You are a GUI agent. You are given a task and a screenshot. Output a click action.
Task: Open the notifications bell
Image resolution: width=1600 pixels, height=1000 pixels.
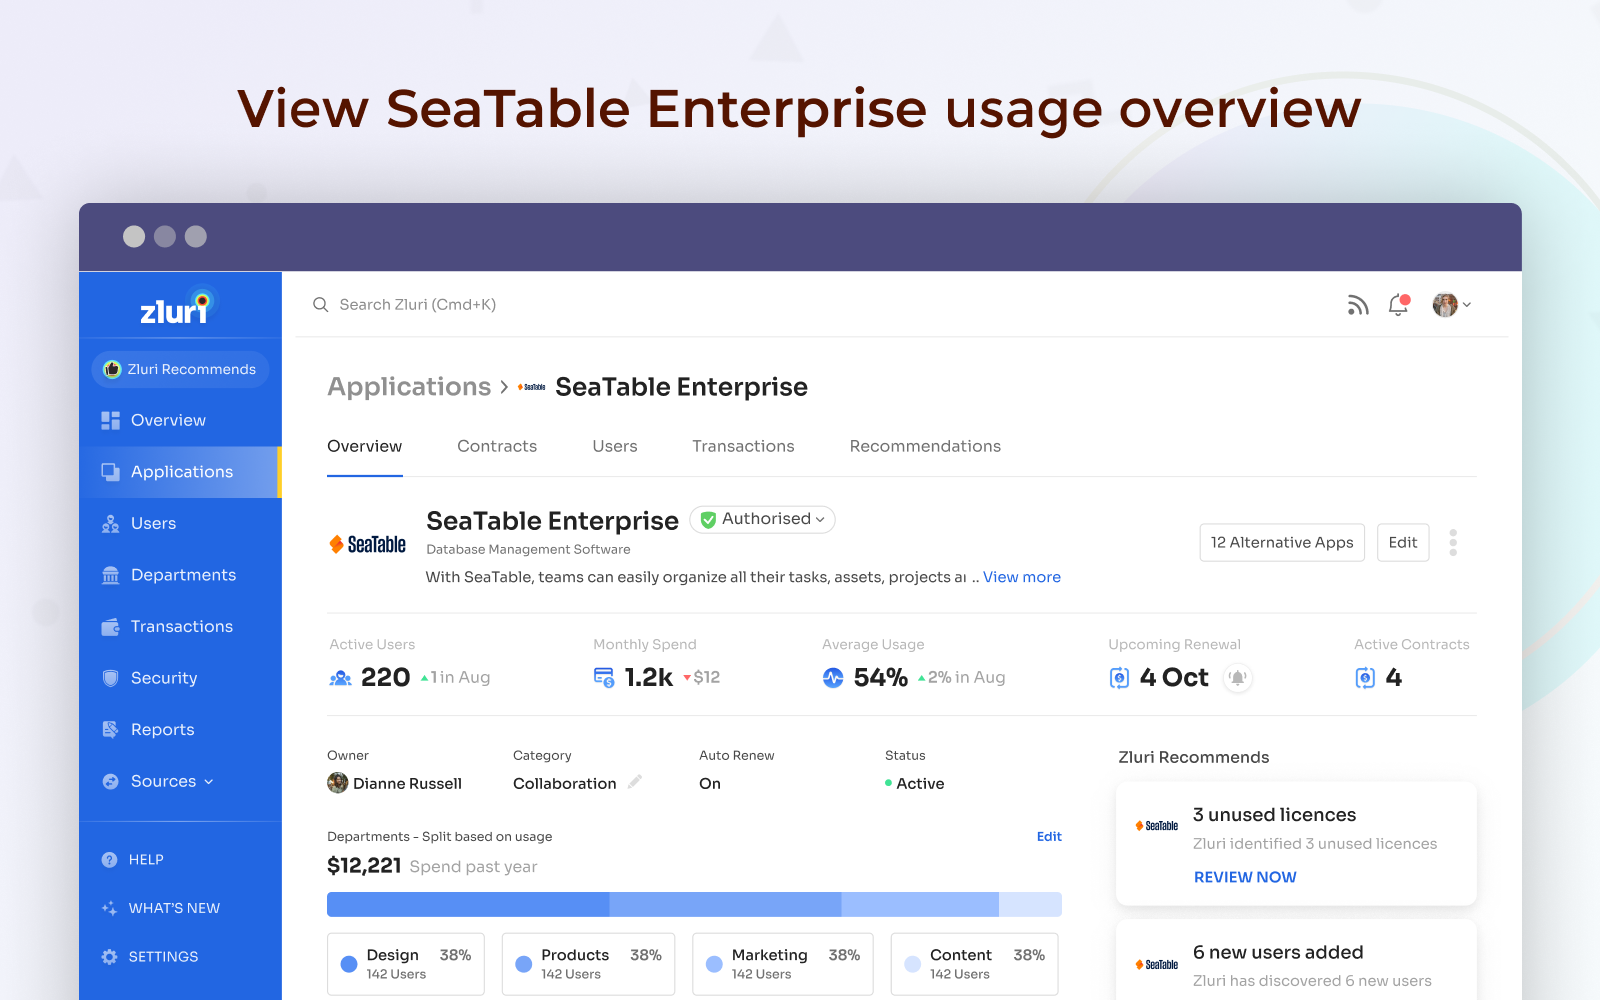[1398, 305]
